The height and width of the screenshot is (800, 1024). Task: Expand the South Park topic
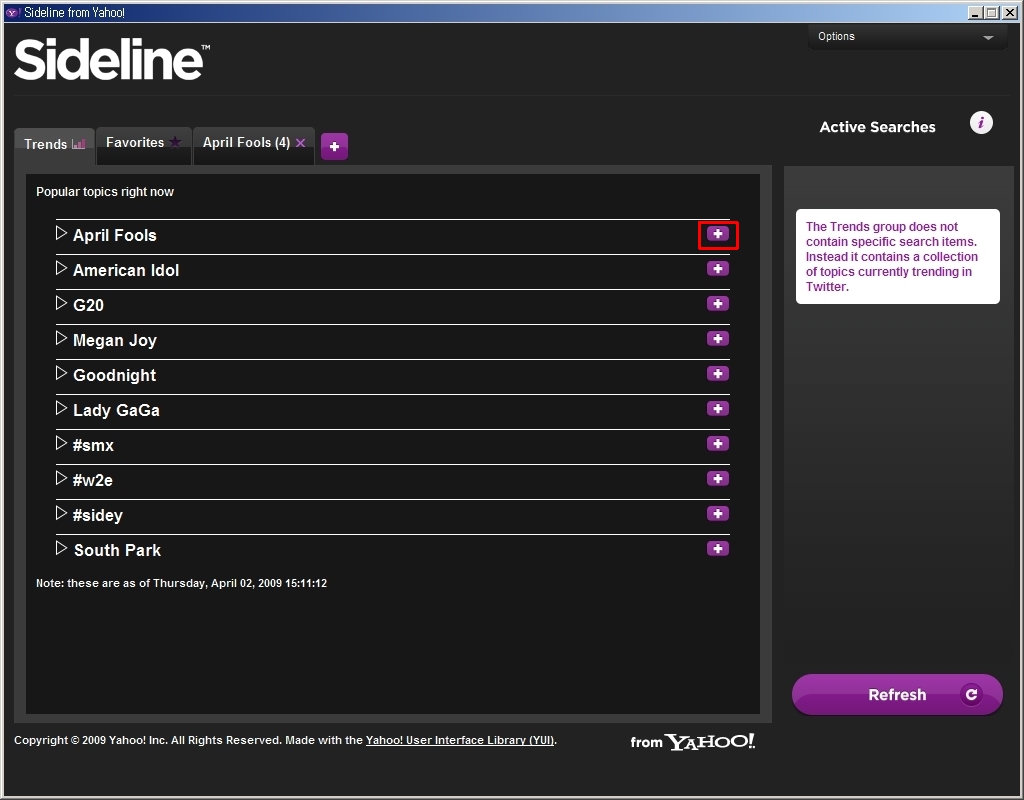61,548
